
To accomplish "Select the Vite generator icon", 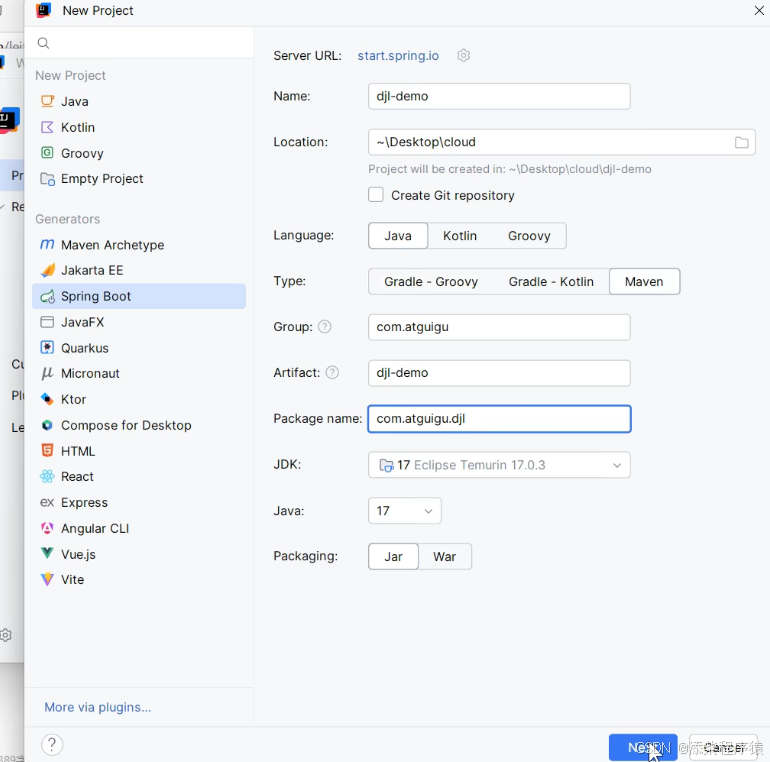I will (x=47, y=579).
